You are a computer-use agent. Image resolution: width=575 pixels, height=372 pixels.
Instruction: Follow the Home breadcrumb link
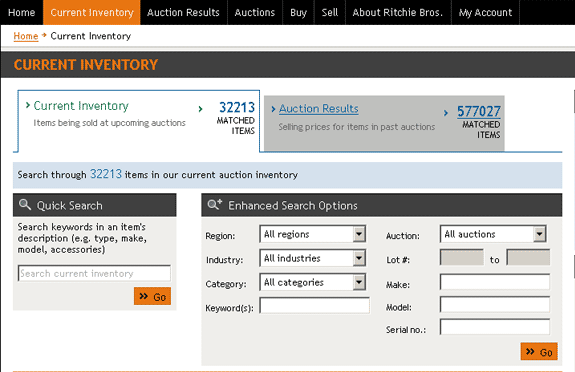point(26,36)
